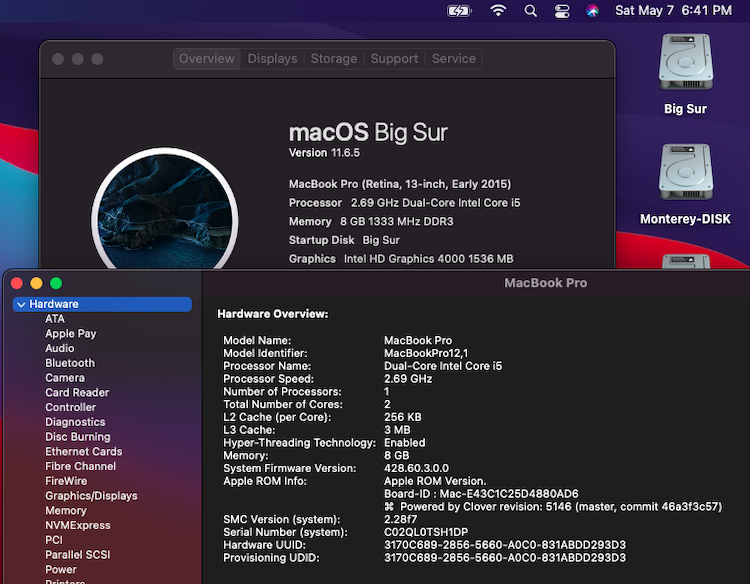Switch to Service tab in About This Mac

pos(453,59)
